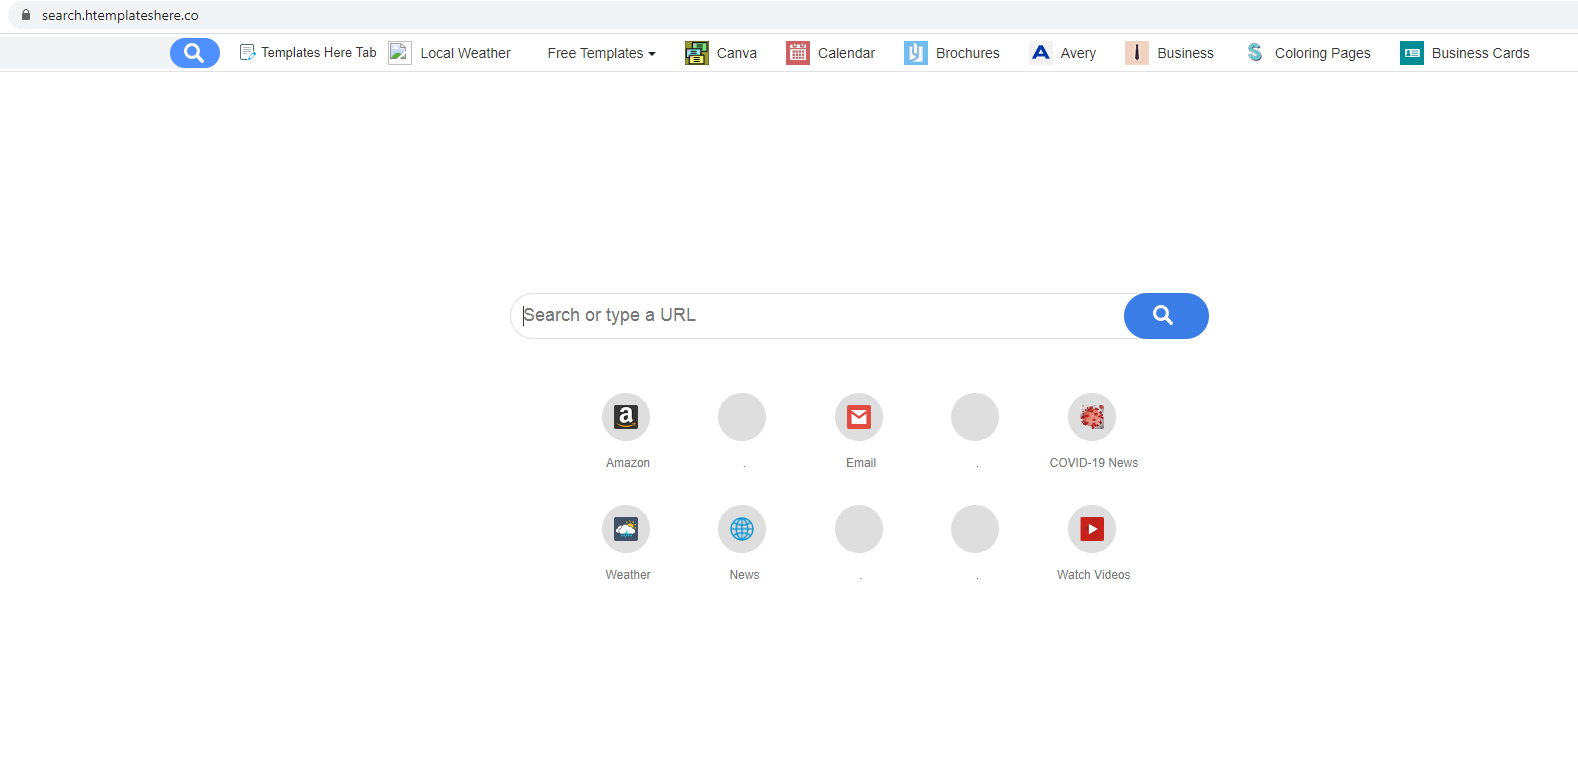Image resolution: width=1578 pixels, height=778 pixels.
Task: Click the Avery toolbar icon
Action: [x=1040, y=53]
